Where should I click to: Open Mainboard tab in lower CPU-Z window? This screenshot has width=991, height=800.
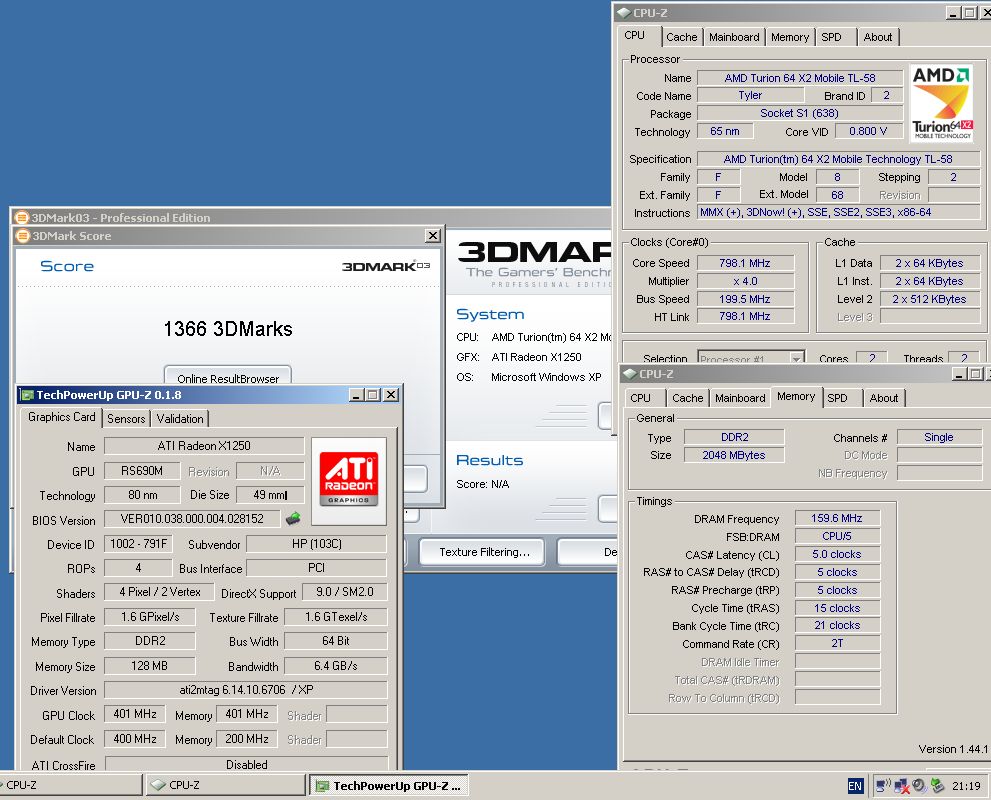740,398
